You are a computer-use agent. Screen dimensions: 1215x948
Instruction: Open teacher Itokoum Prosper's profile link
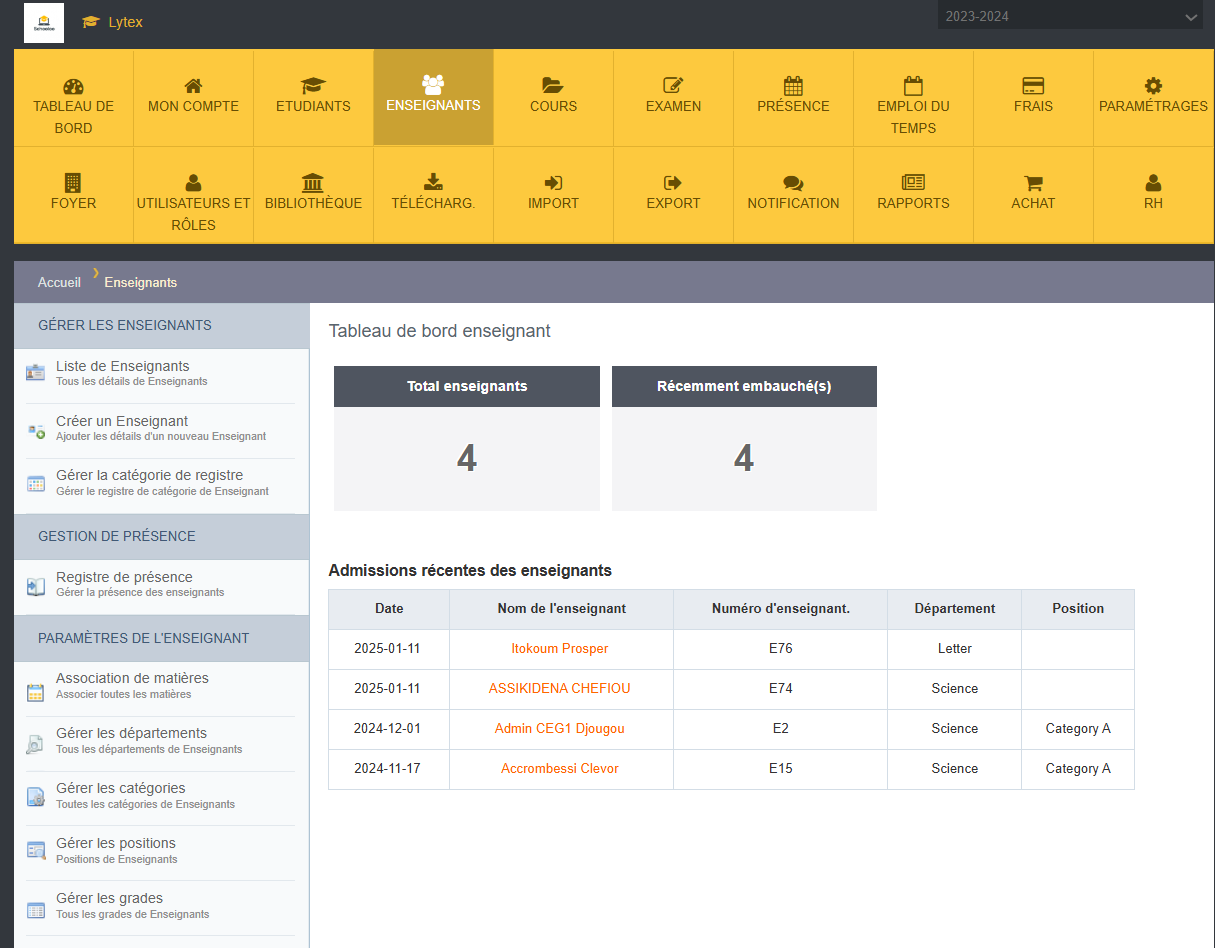click(560, 649)
